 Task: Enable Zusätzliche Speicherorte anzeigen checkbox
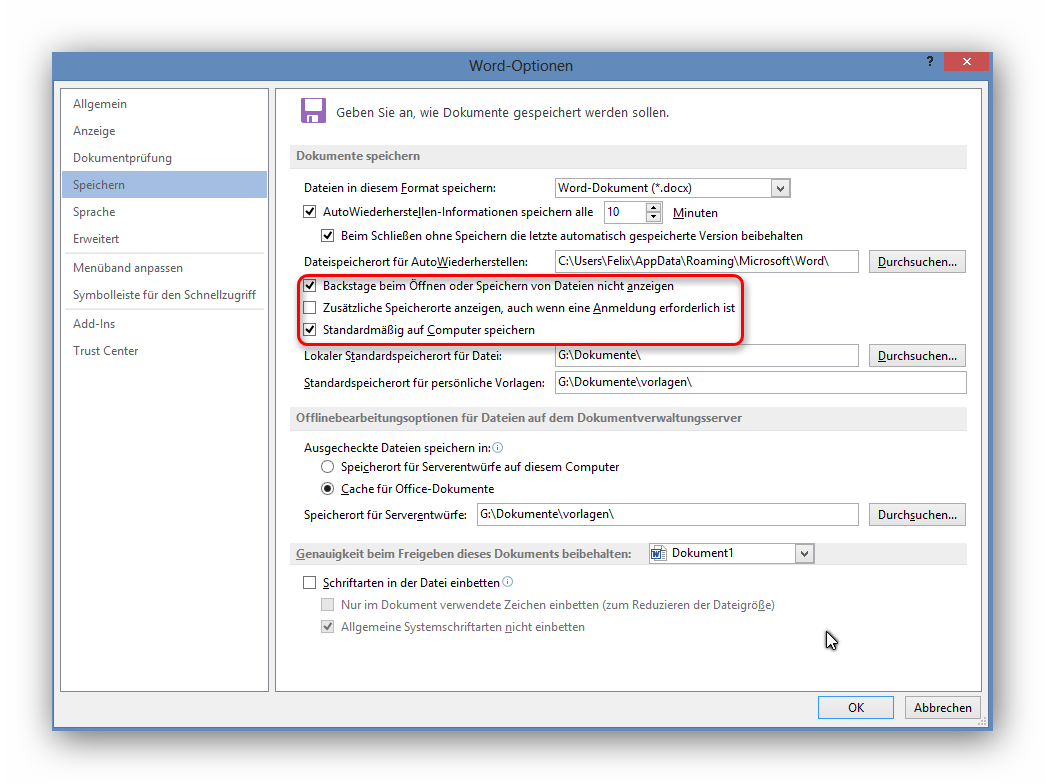pyautogui.click(x=309, y=308)
